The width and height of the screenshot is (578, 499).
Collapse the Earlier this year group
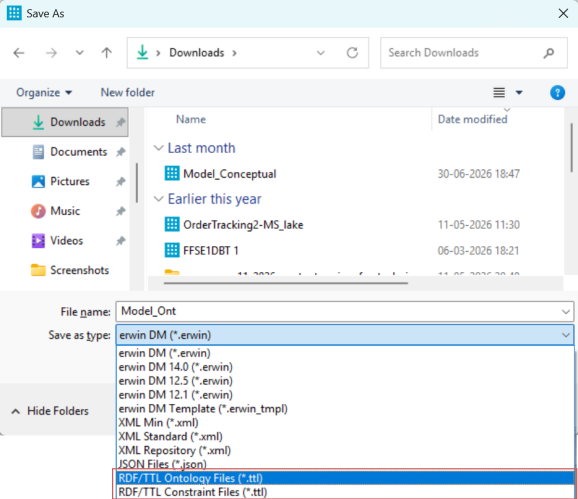click(159, 199)
